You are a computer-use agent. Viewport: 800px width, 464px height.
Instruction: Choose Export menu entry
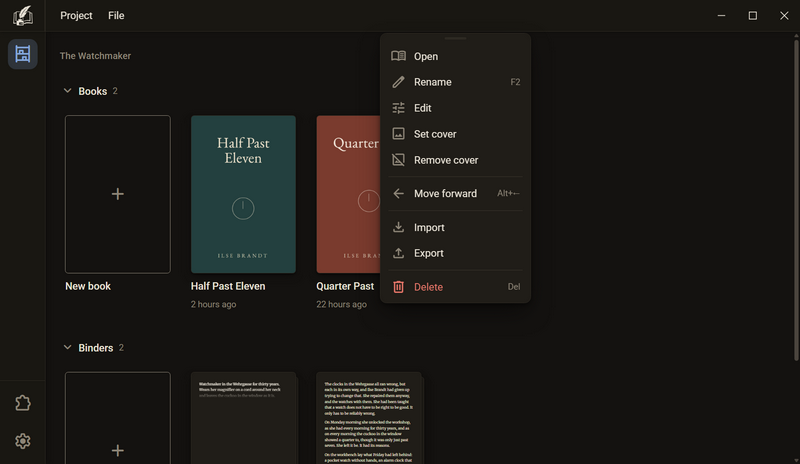(x=456, y=253)
